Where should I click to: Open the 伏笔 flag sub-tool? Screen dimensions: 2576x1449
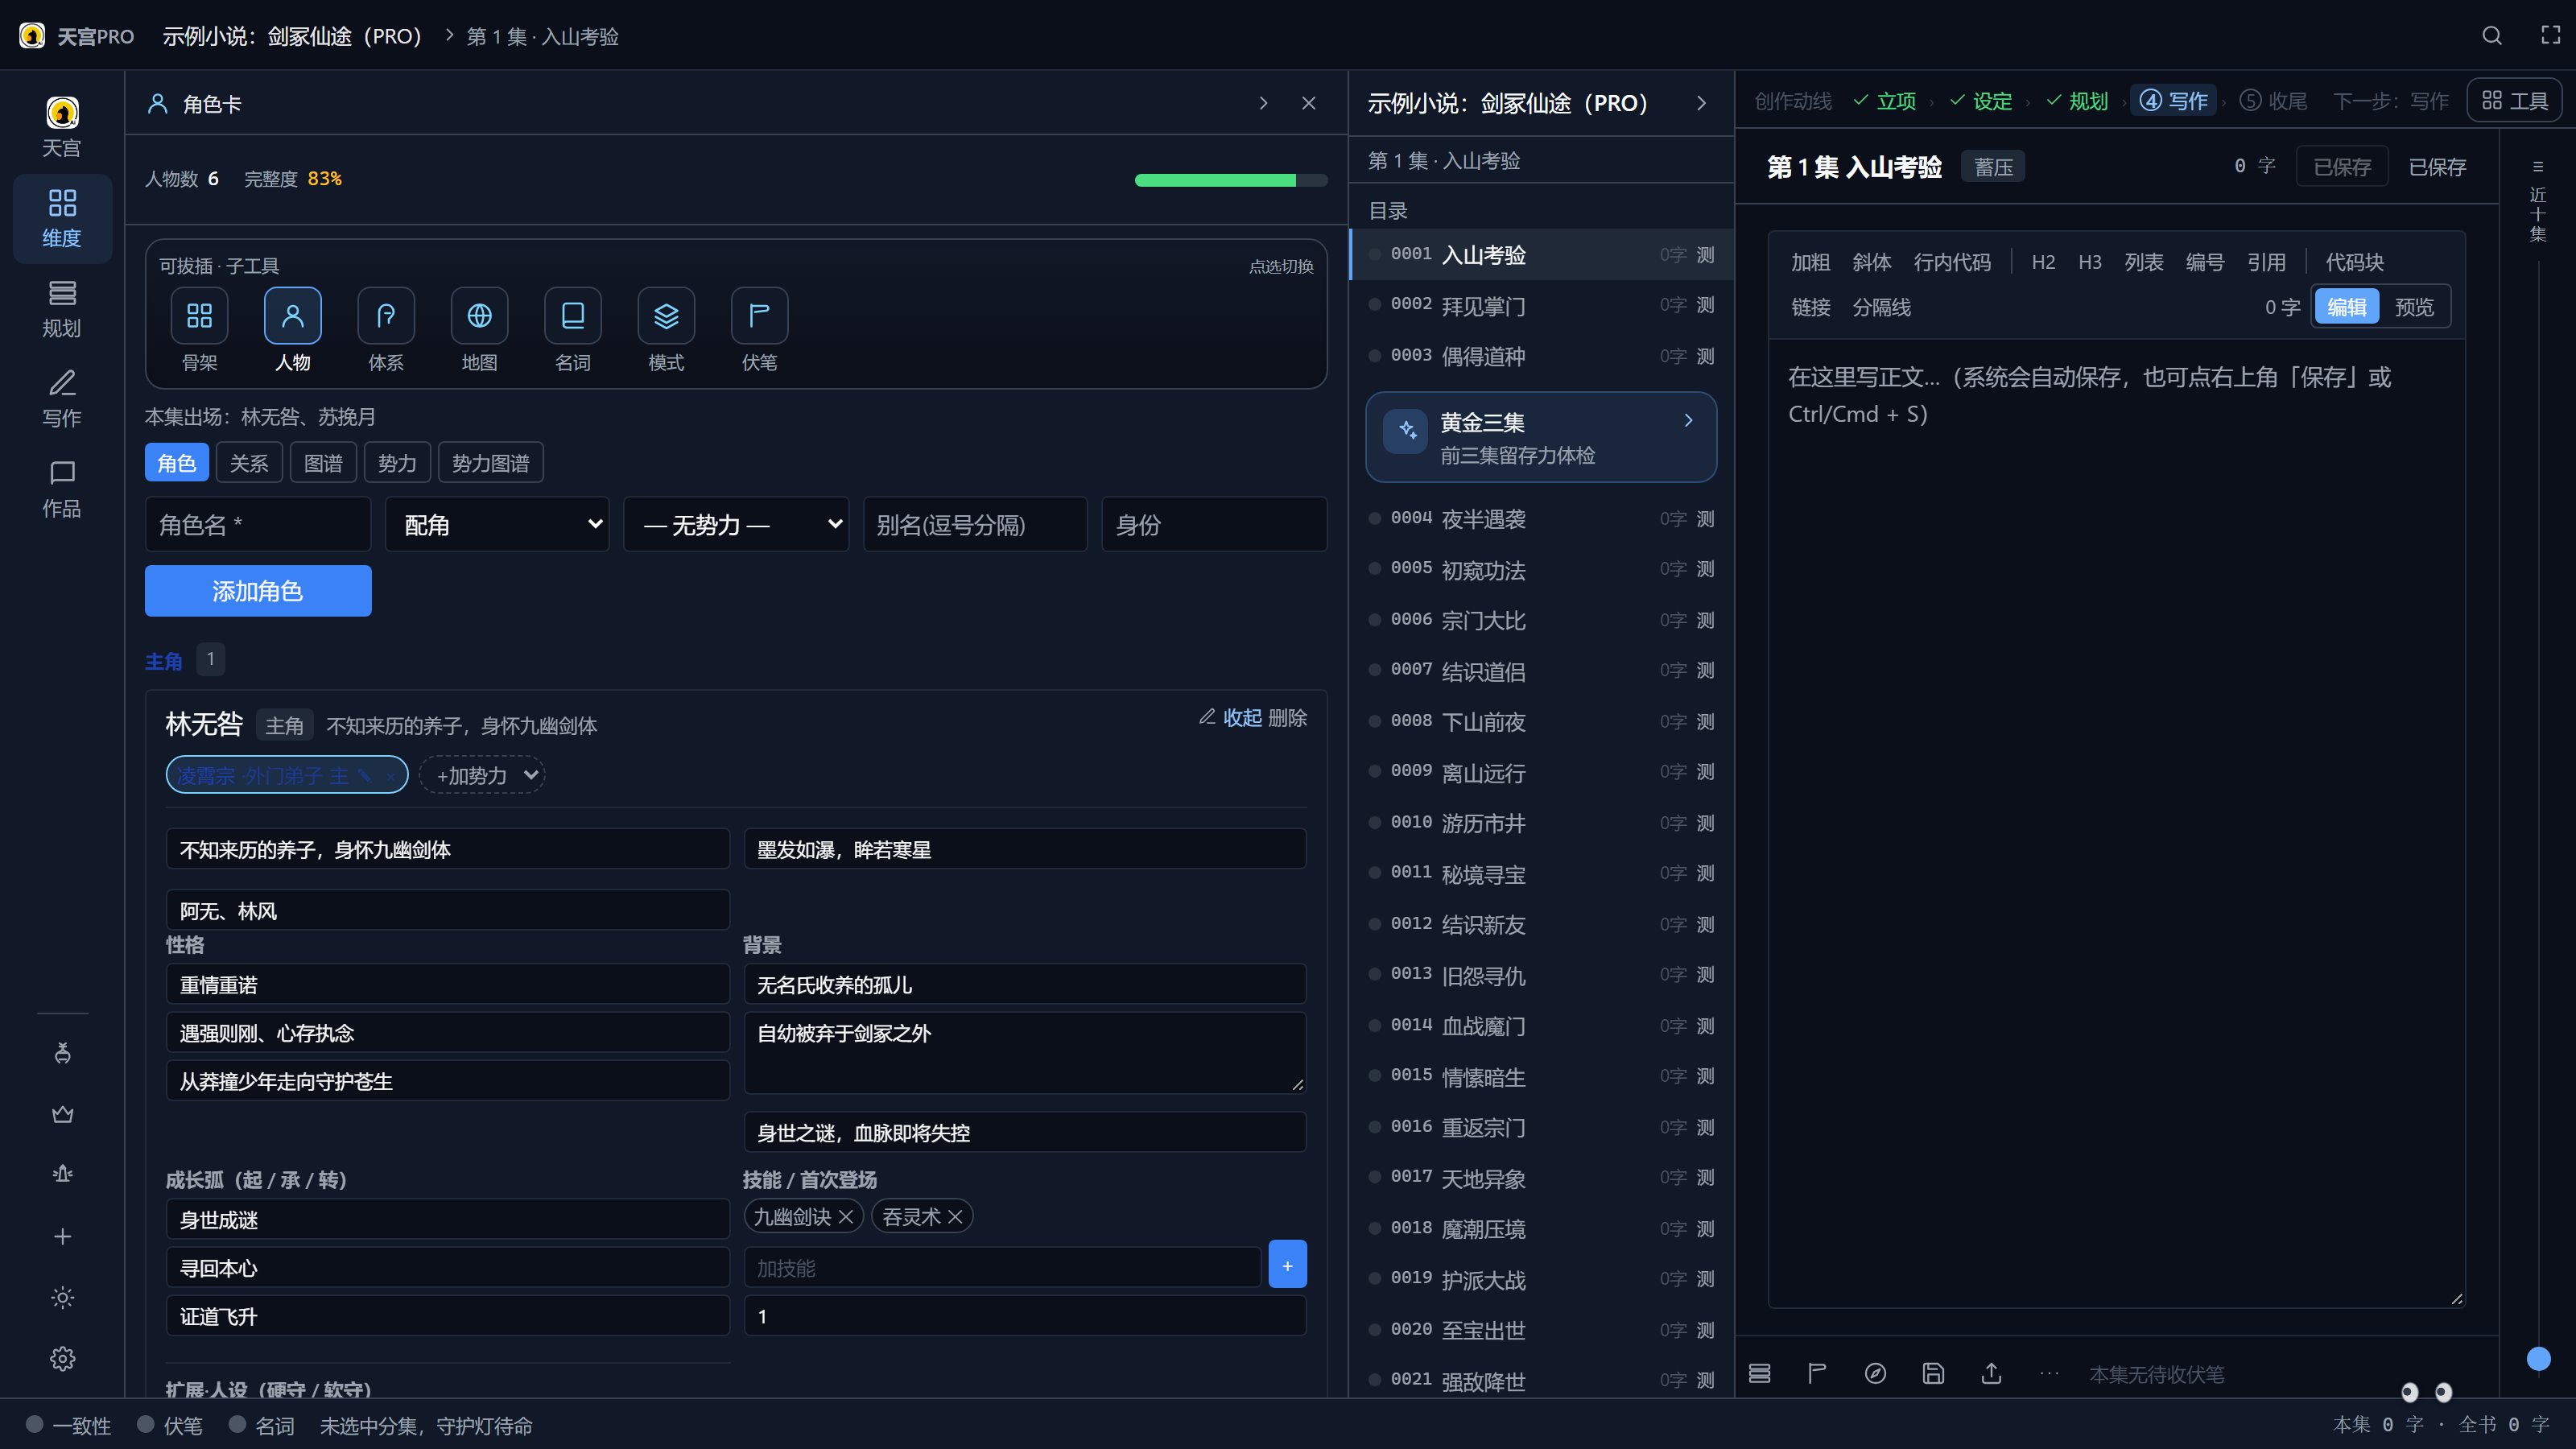click(759, 316)
